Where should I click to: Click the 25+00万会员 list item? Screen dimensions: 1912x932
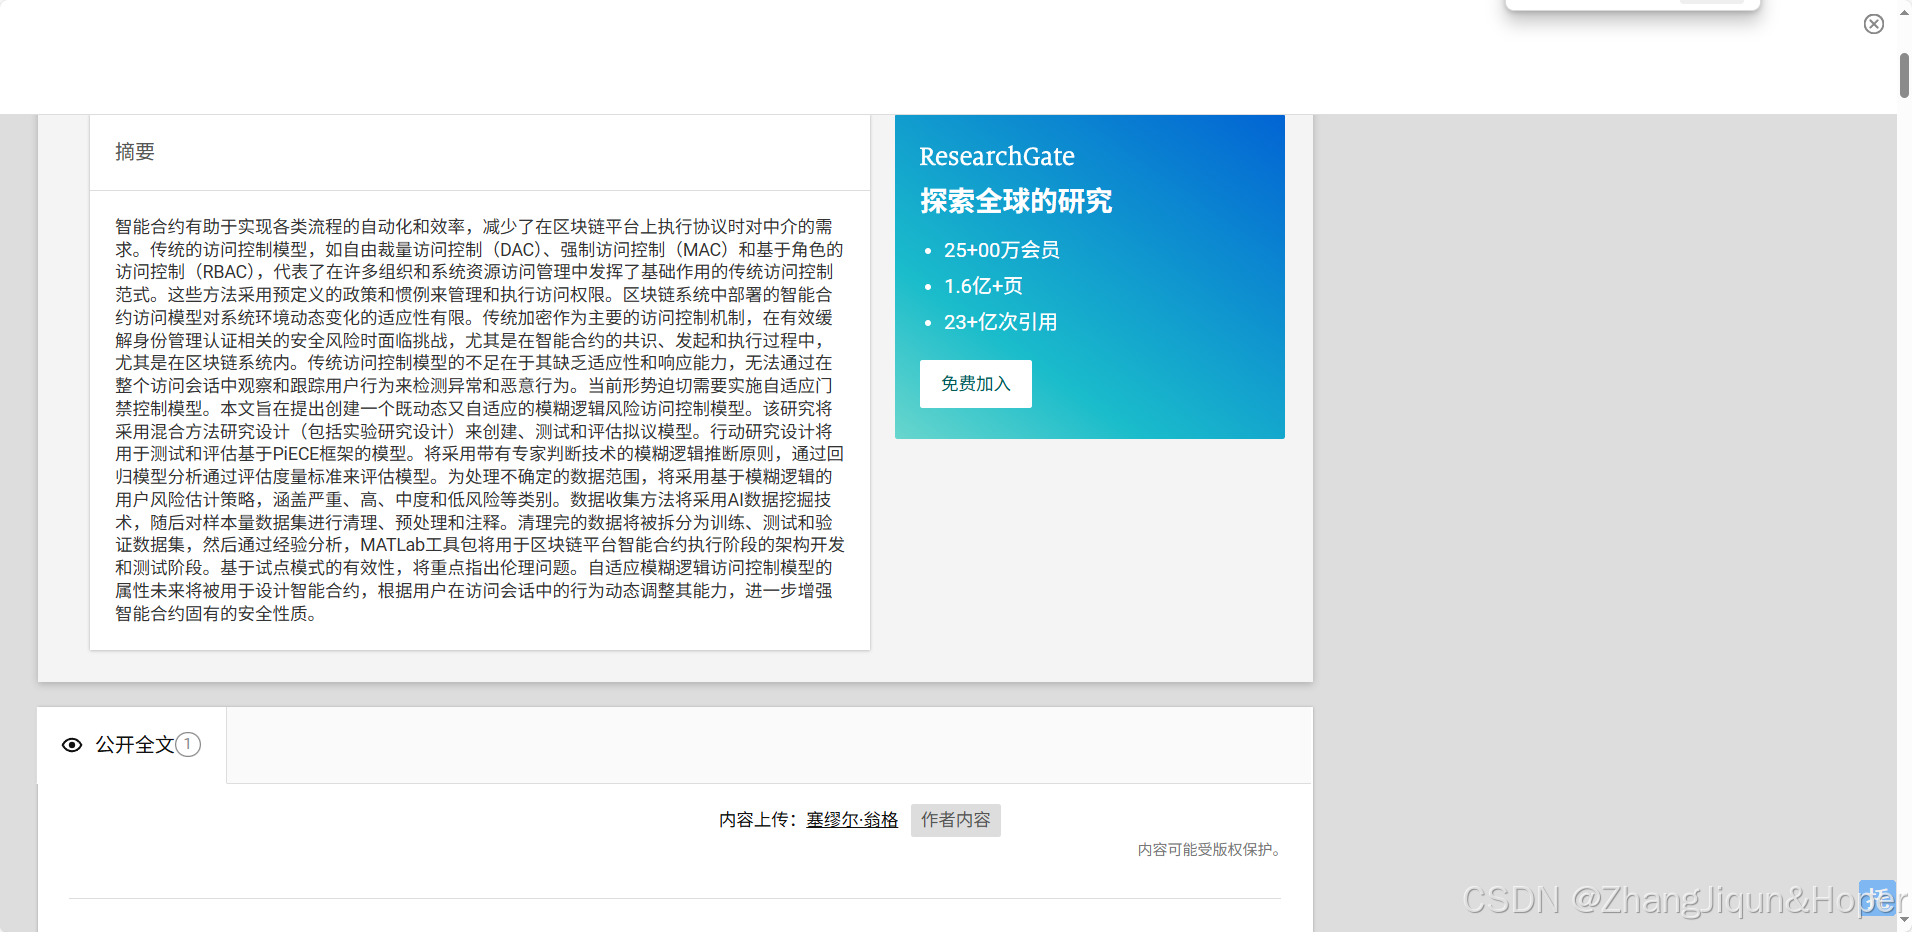pyautogui.click(x=1001, y=250)
